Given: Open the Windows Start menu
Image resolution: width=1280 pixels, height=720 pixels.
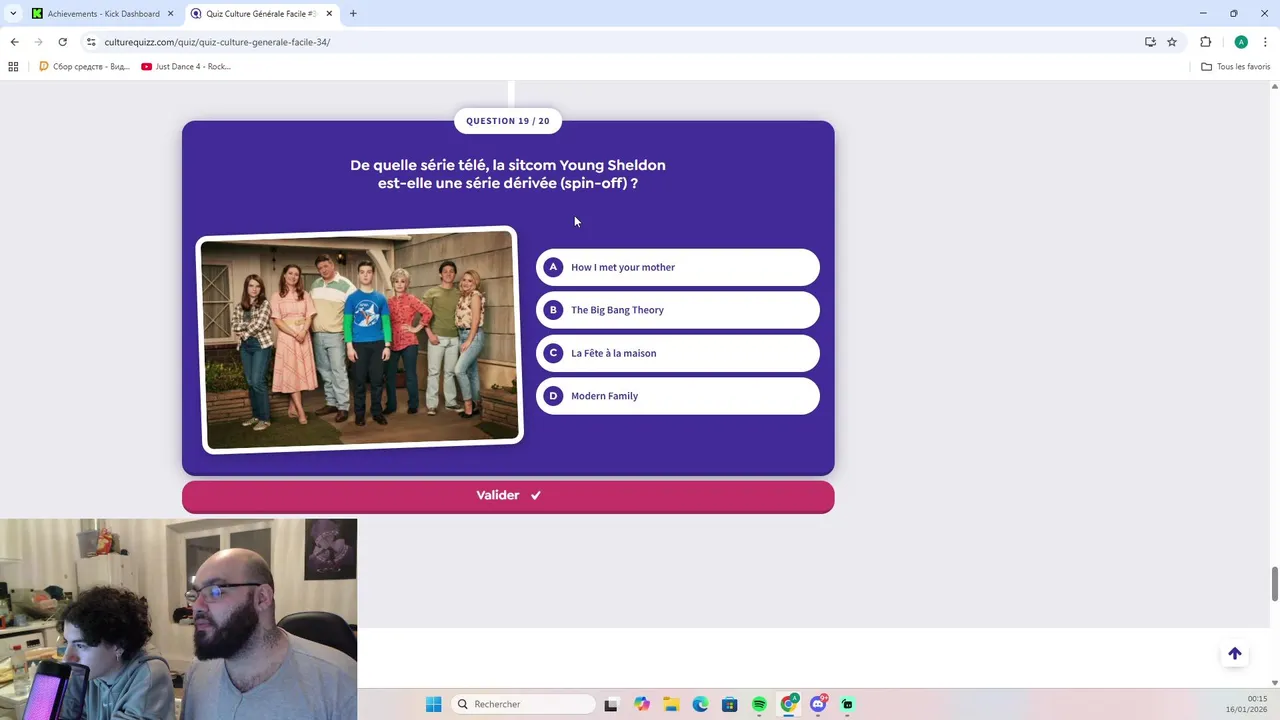Looking at the screenshot, I should click(x=433, y=704).
